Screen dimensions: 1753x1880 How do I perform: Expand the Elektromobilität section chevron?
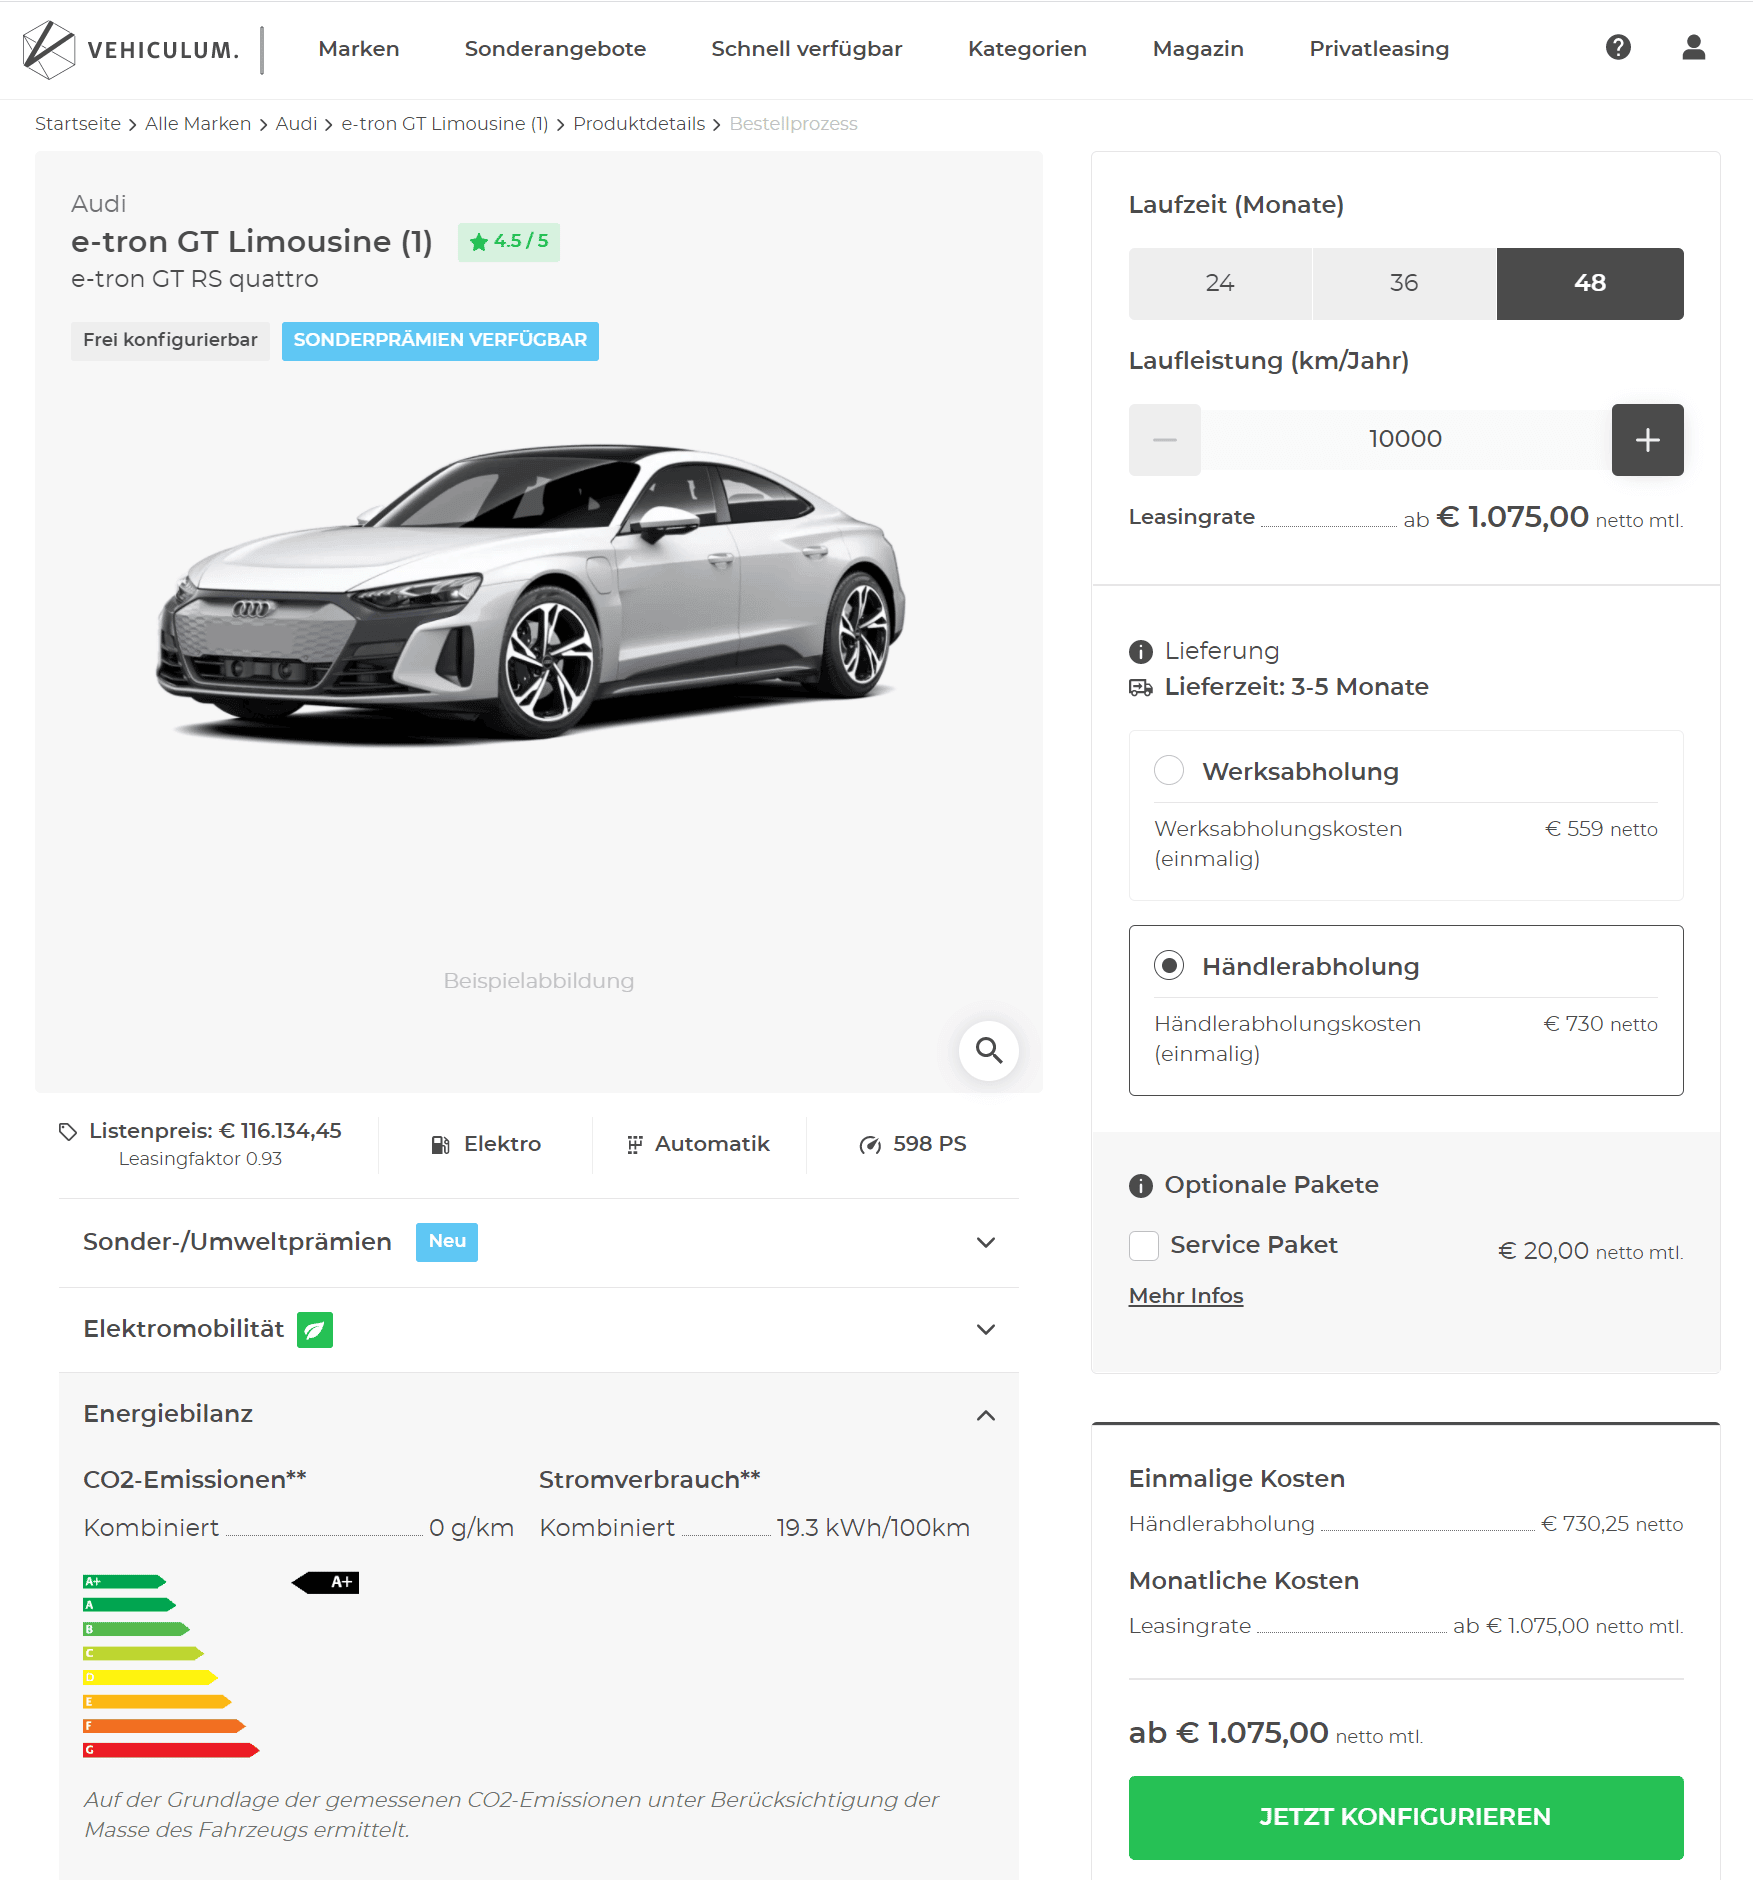(986, 1330)
